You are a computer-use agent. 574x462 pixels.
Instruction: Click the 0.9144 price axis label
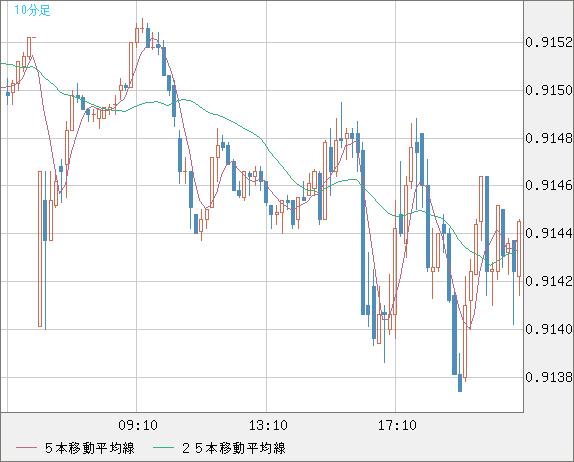point(549,233)
